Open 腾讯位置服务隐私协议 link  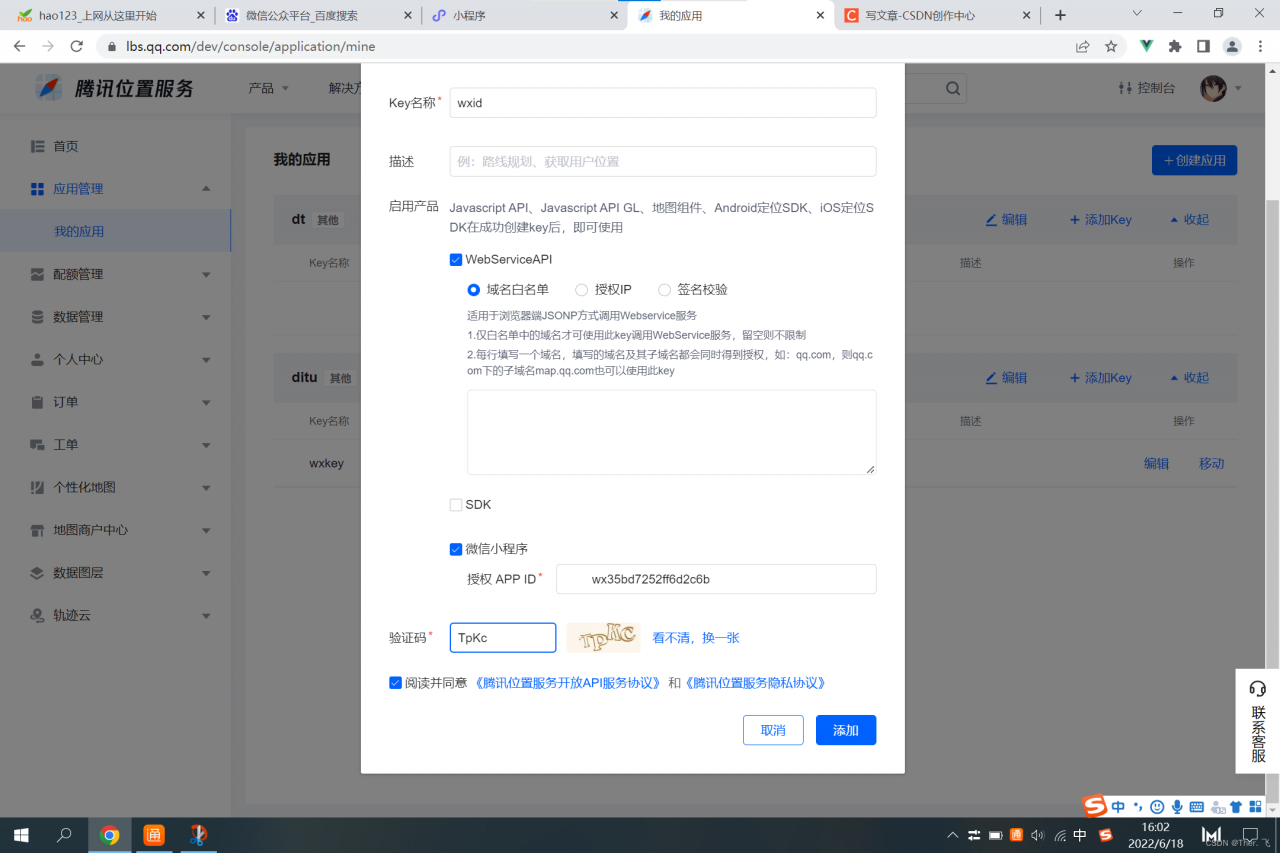coord(755,683)
